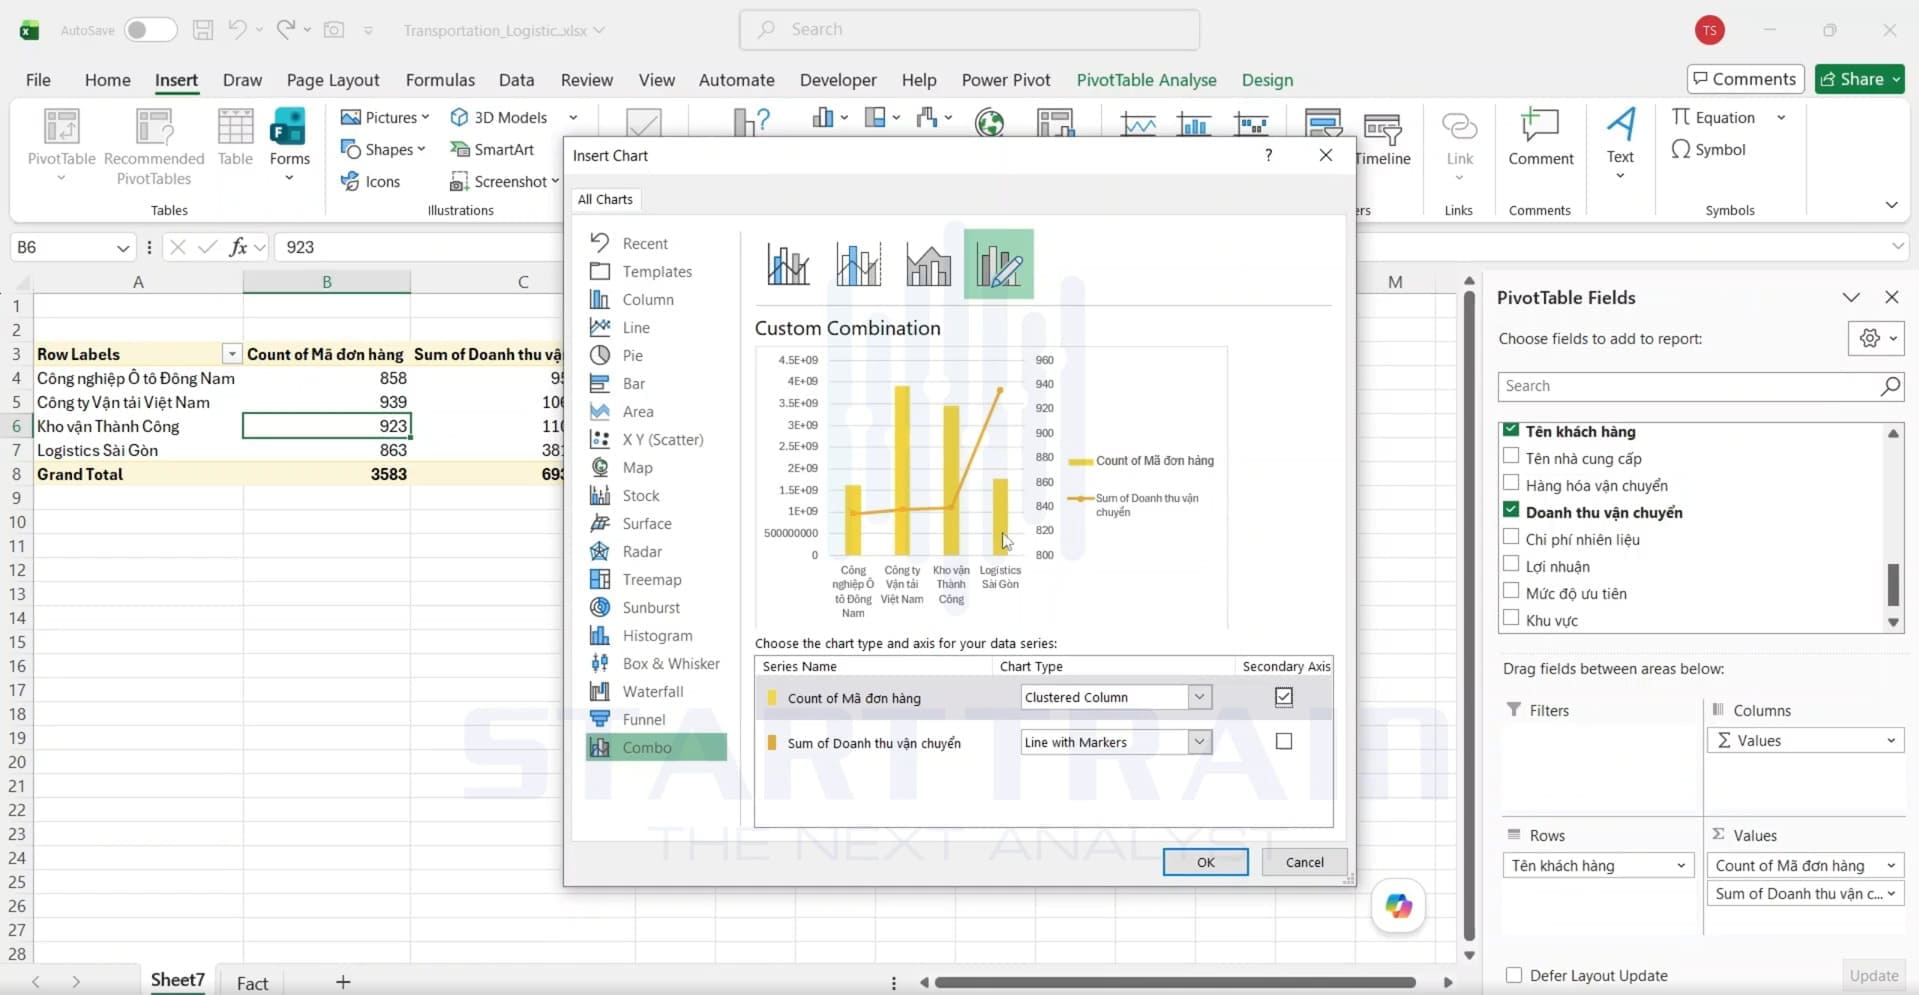
Task: Insert a Comment from the ribbon
Action: tap(1540, 138)
